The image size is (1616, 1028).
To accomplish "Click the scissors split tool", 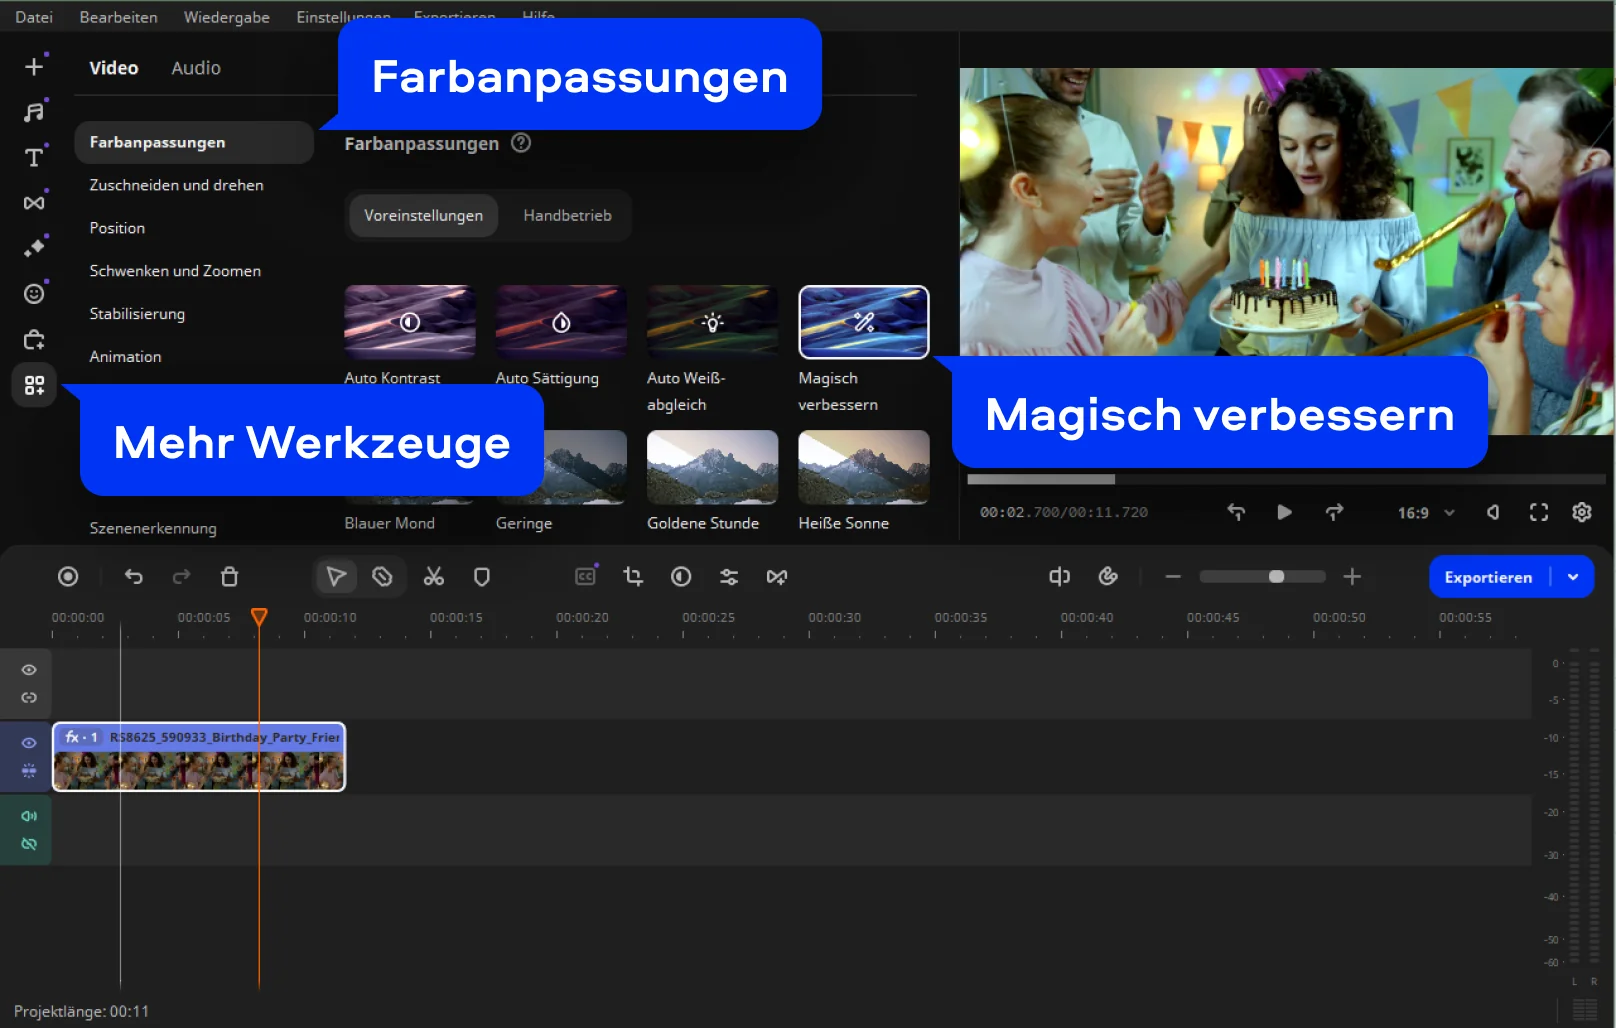I will (433, 577).
